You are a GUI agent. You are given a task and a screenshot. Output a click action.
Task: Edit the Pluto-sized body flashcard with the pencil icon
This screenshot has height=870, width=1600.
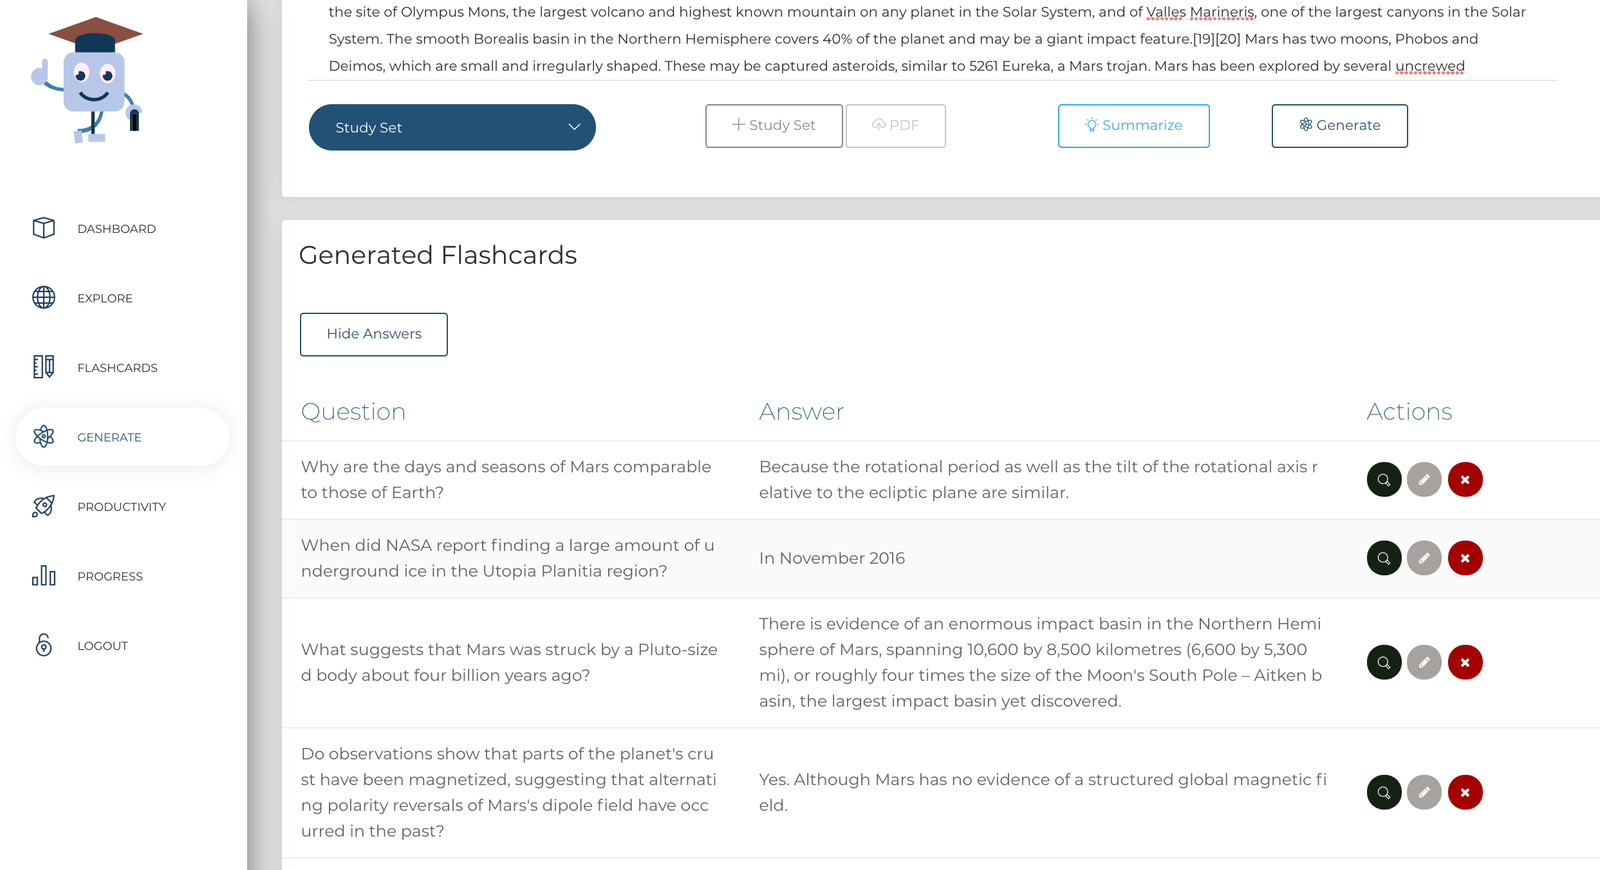pyautogui.click(x=1424, y=662)
